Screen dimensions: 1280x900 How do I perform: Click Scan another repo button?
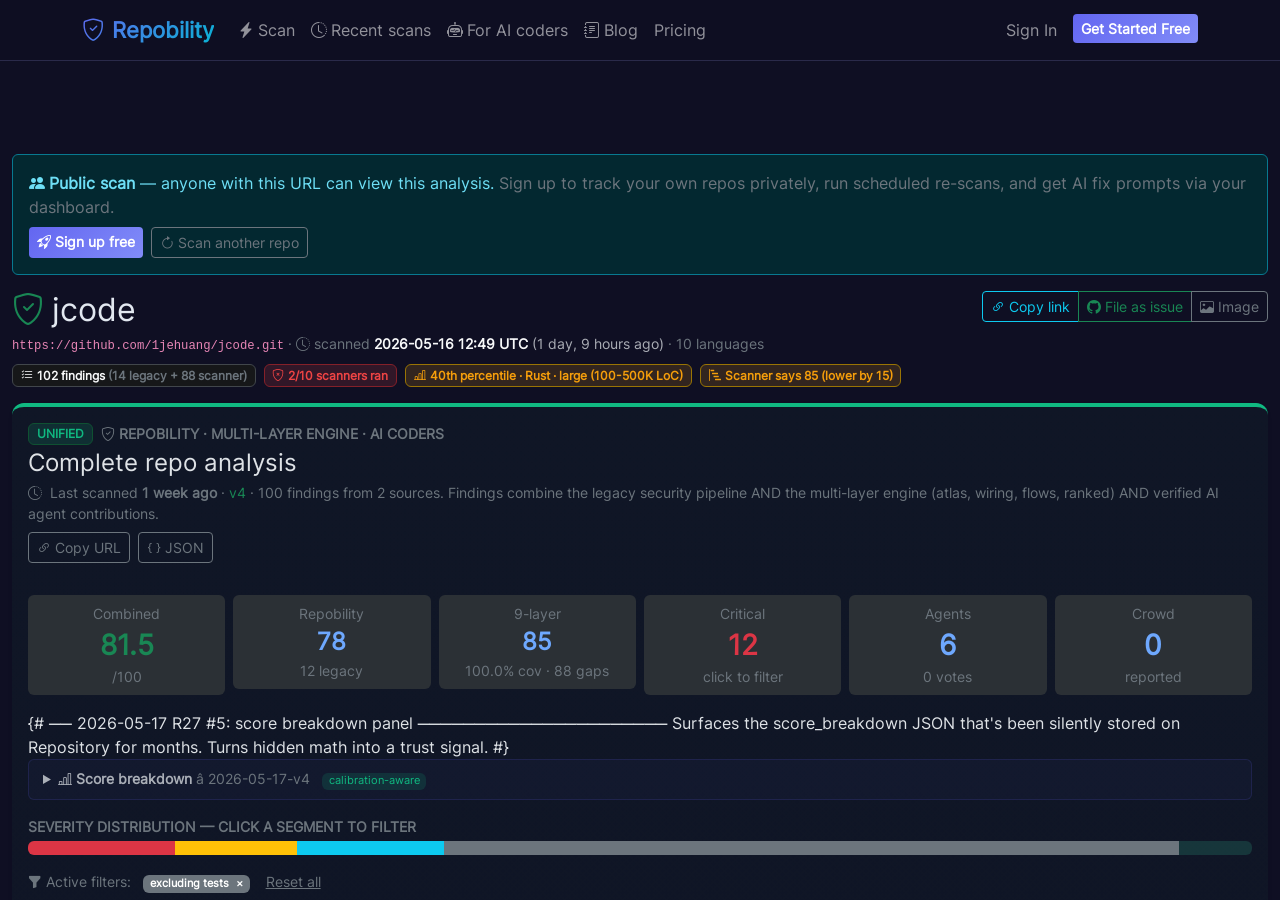pyautogui.click(x=229, y=242)
